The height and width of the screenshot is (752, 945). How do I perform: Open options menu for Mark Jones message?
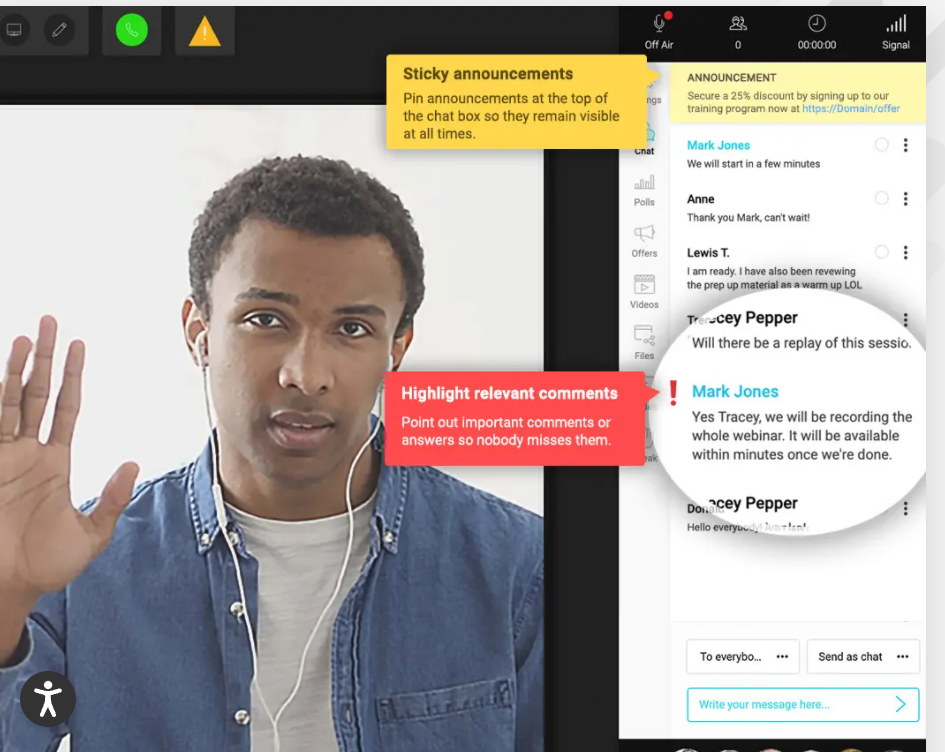point(905,145)
